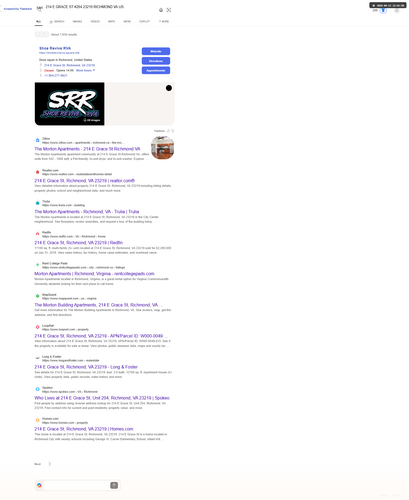Viewport: 409px width, 500px height.
Task: Open the Accessibility Feedback link
Action: click(x=18, y=9)
